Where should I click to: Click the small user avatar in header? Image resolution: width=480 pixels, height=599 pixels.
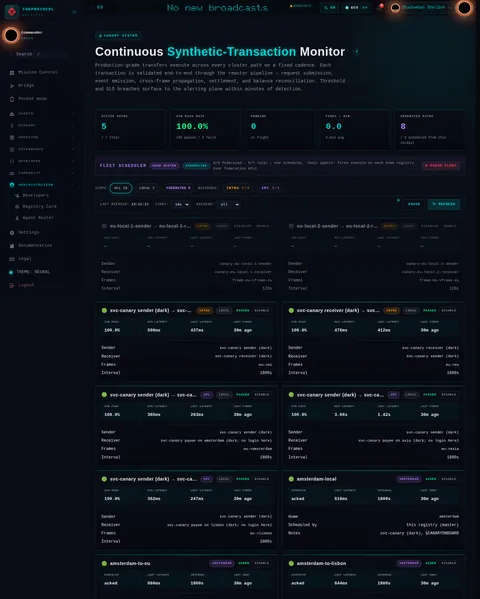(395, 7)
